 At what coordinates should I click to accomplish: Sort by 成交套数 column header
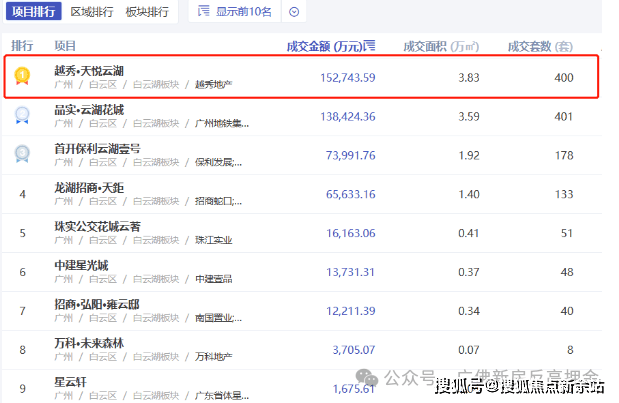pyautogui.click(x=540, y=46)
